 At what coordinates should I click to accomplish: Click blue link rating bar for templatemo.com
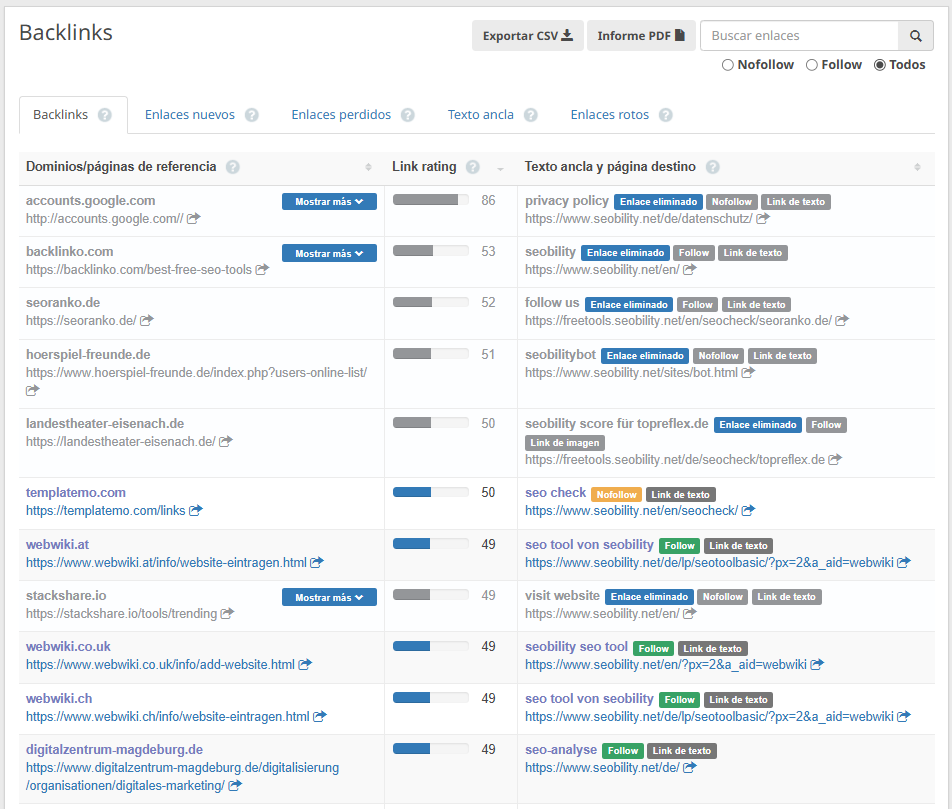click(x=430, y=492)
